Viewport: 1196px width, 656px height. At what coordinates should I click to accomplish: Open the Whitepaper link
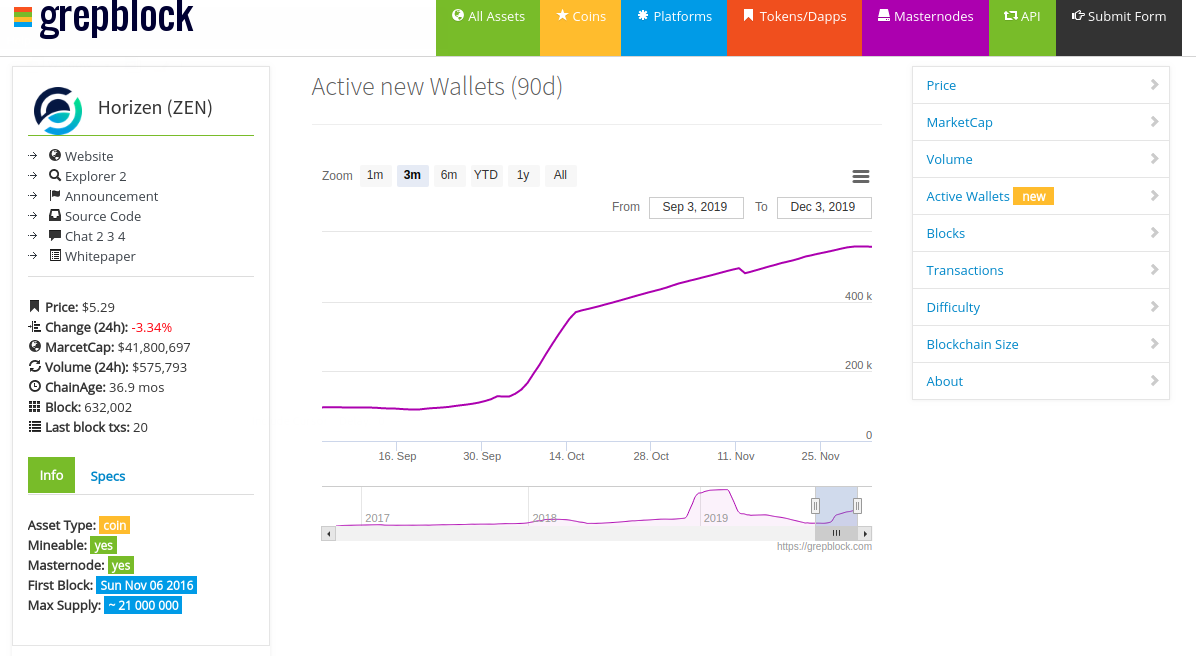100,256
